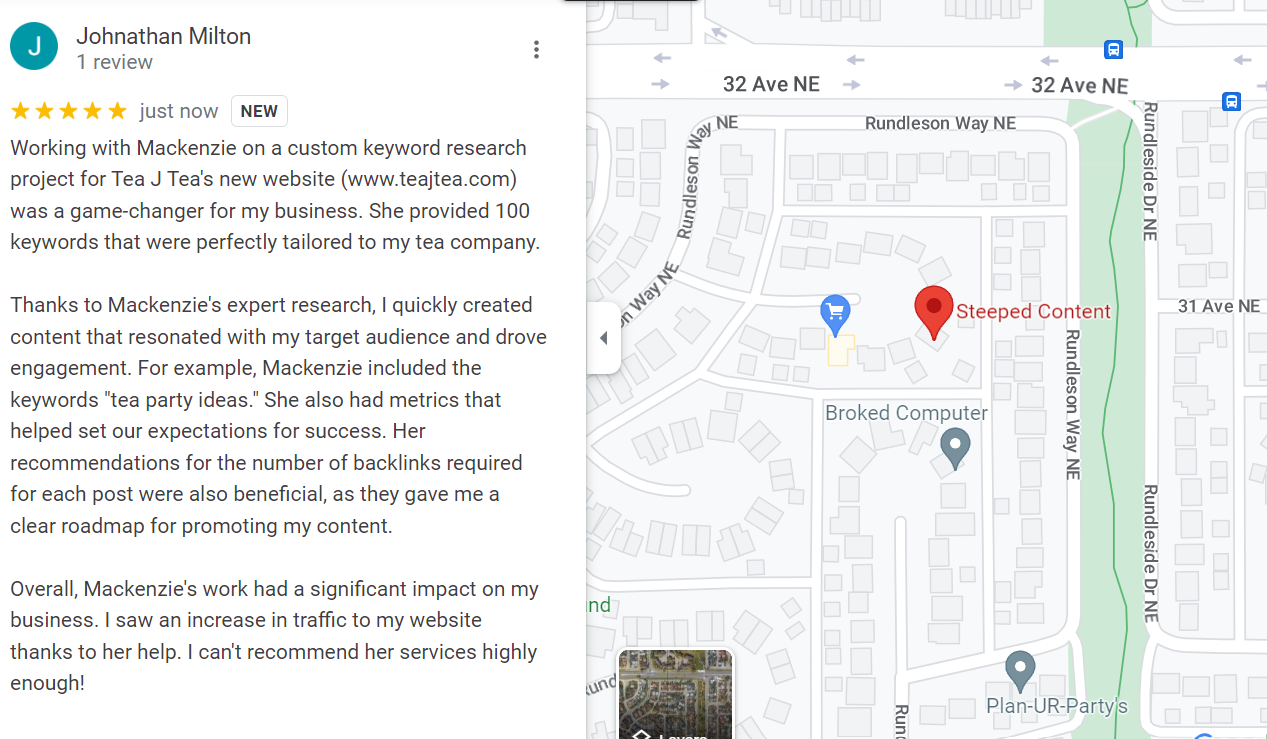
Task: Open the review's three-dot options menu
Action: tap(537, 49)
